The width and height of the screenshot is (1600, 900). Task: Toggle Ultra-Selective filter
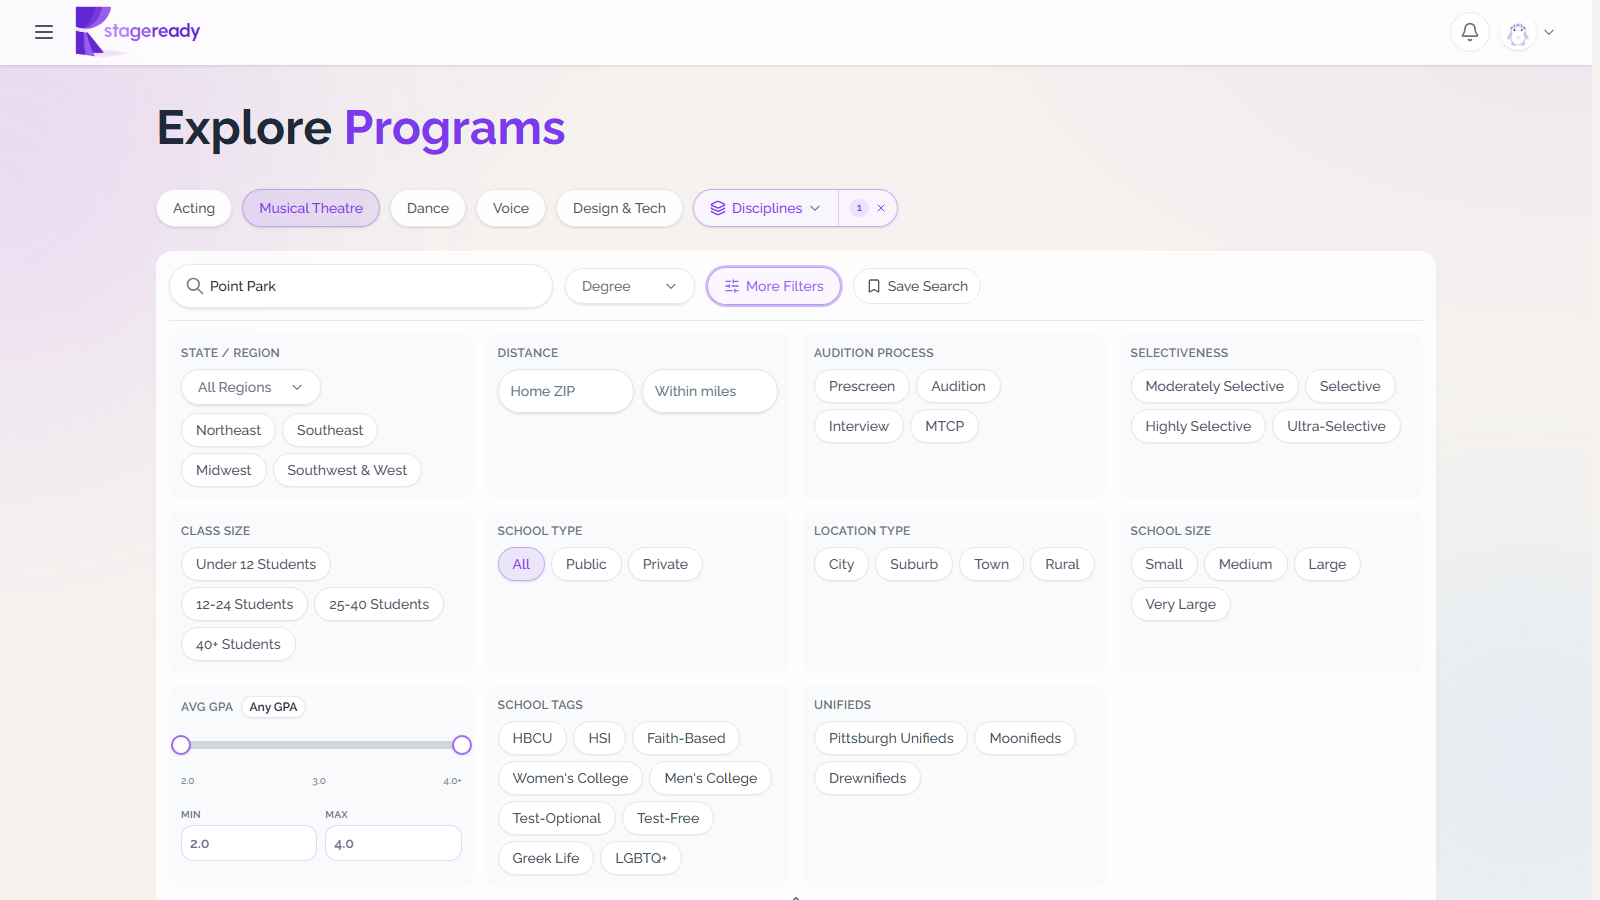tap(1336, 426)
